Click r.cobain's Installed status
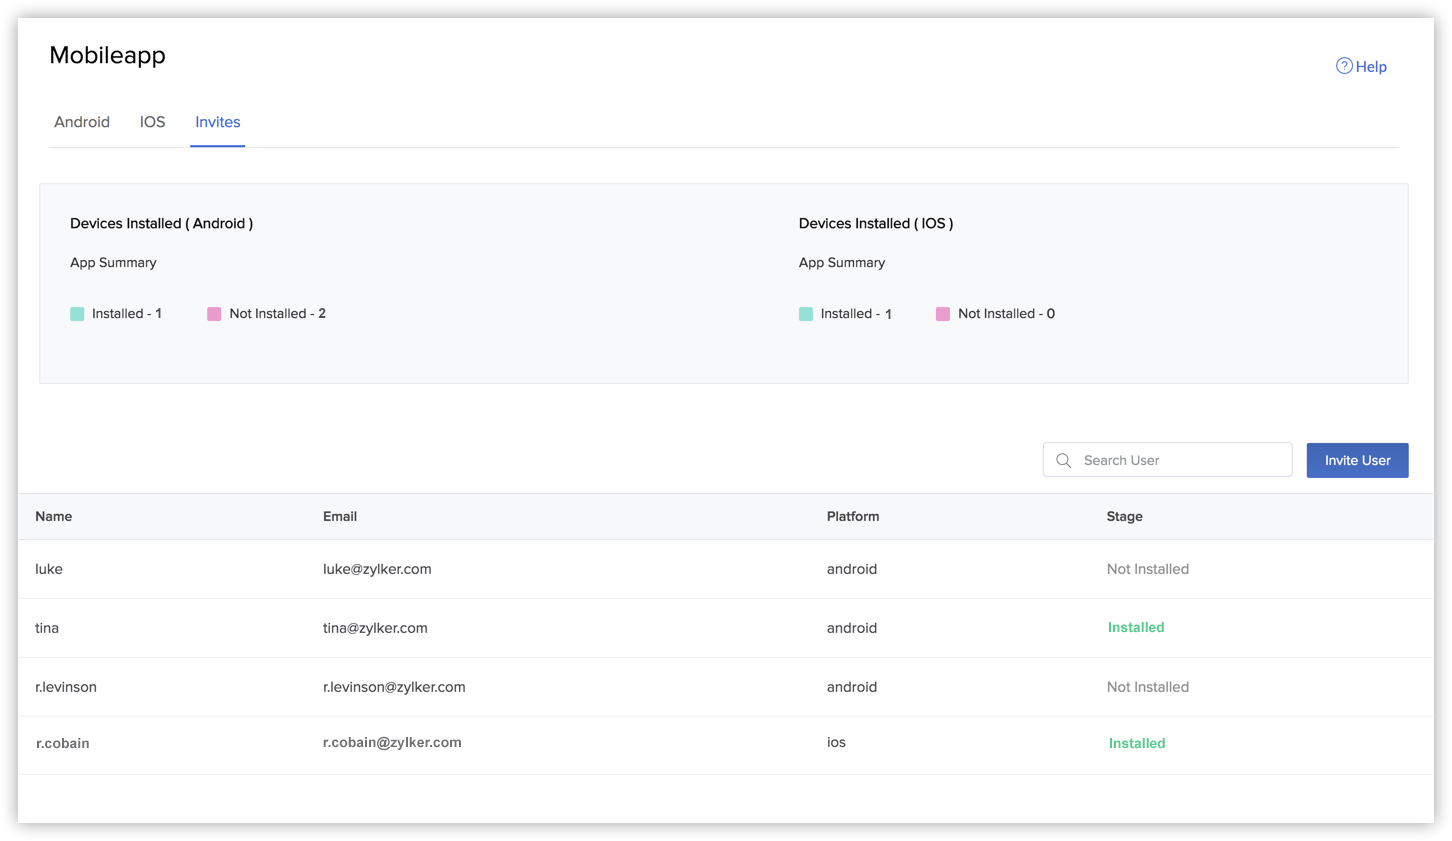 (x=1137, y=743)
